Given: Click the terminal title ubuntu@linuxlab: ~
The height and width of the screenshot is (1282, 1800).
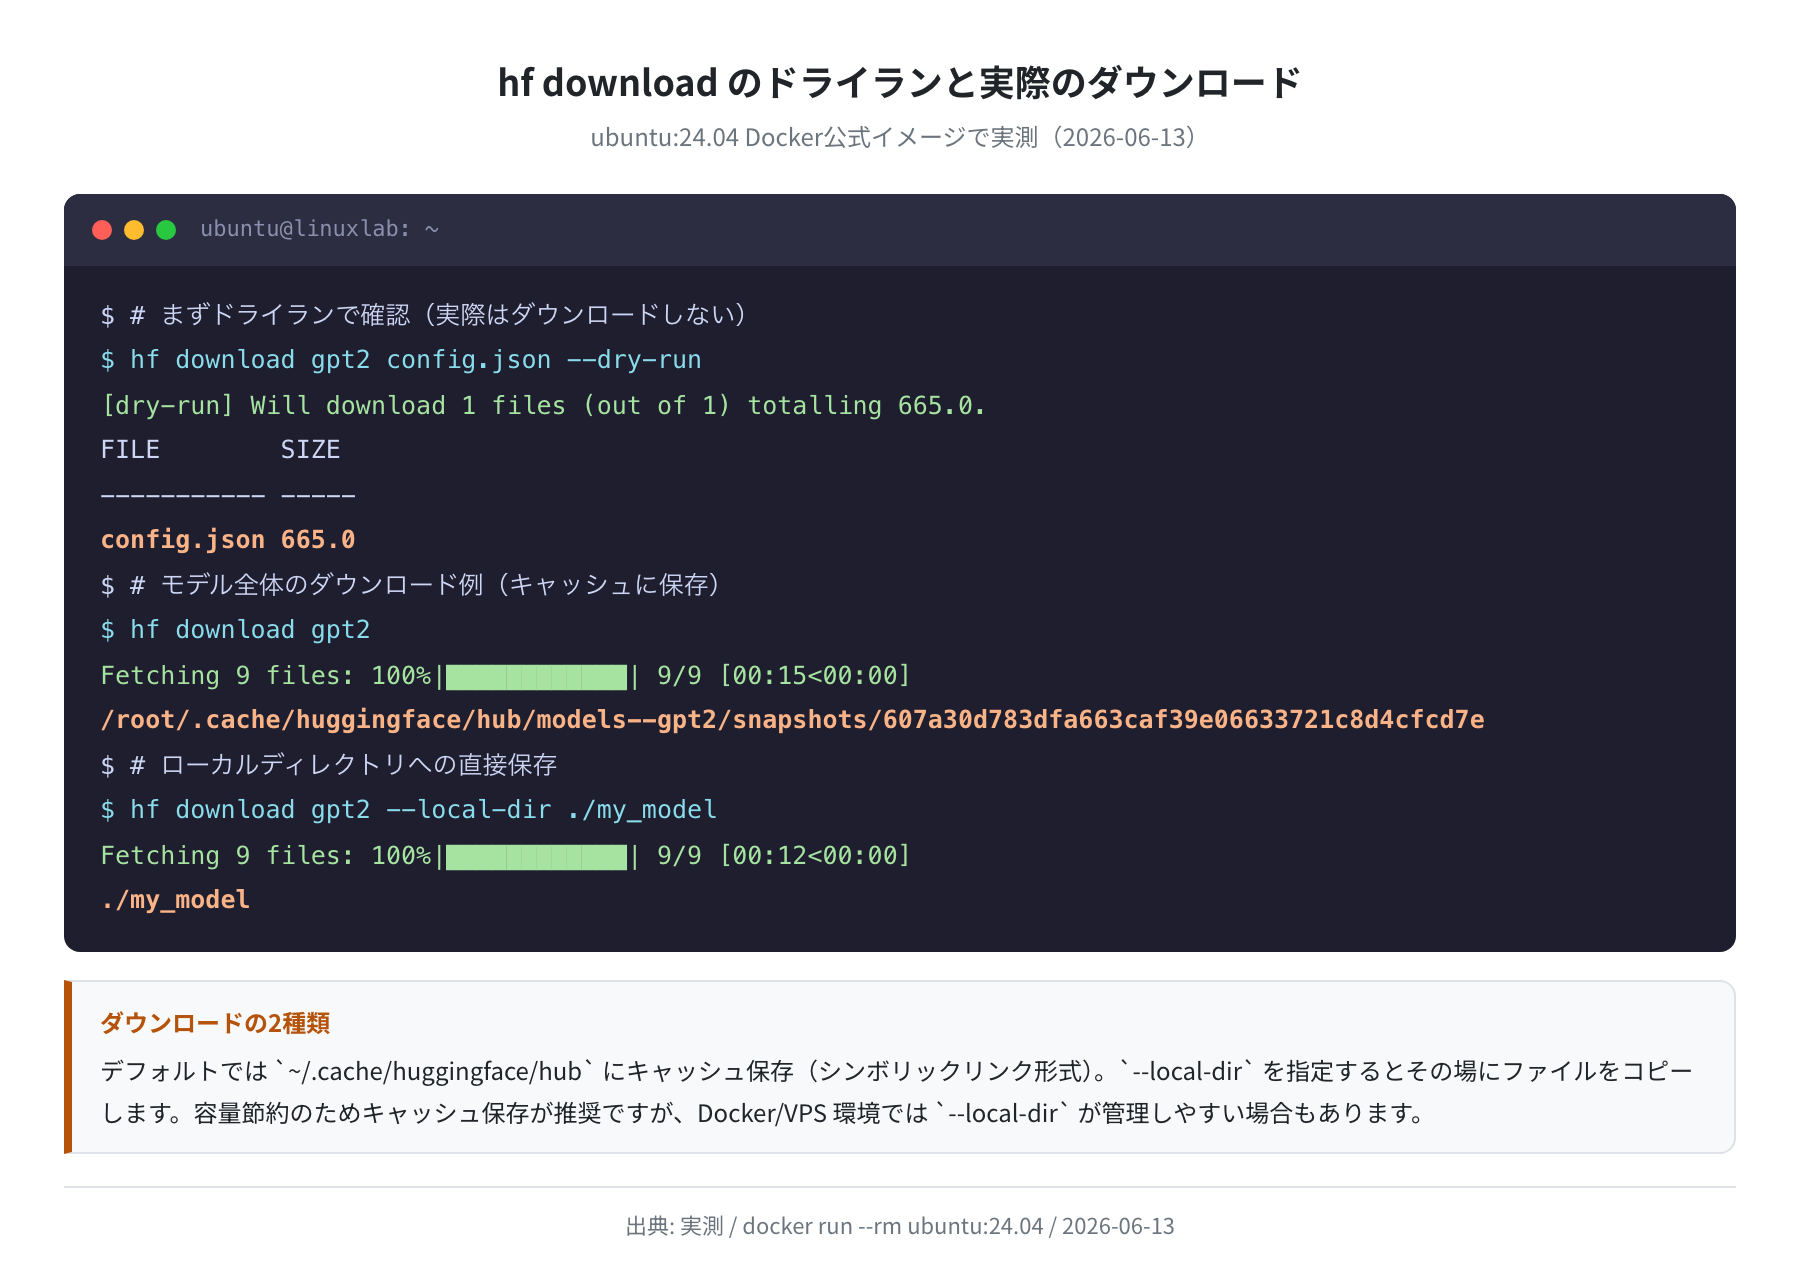Looking at the screenshot, I should (320, 229).
